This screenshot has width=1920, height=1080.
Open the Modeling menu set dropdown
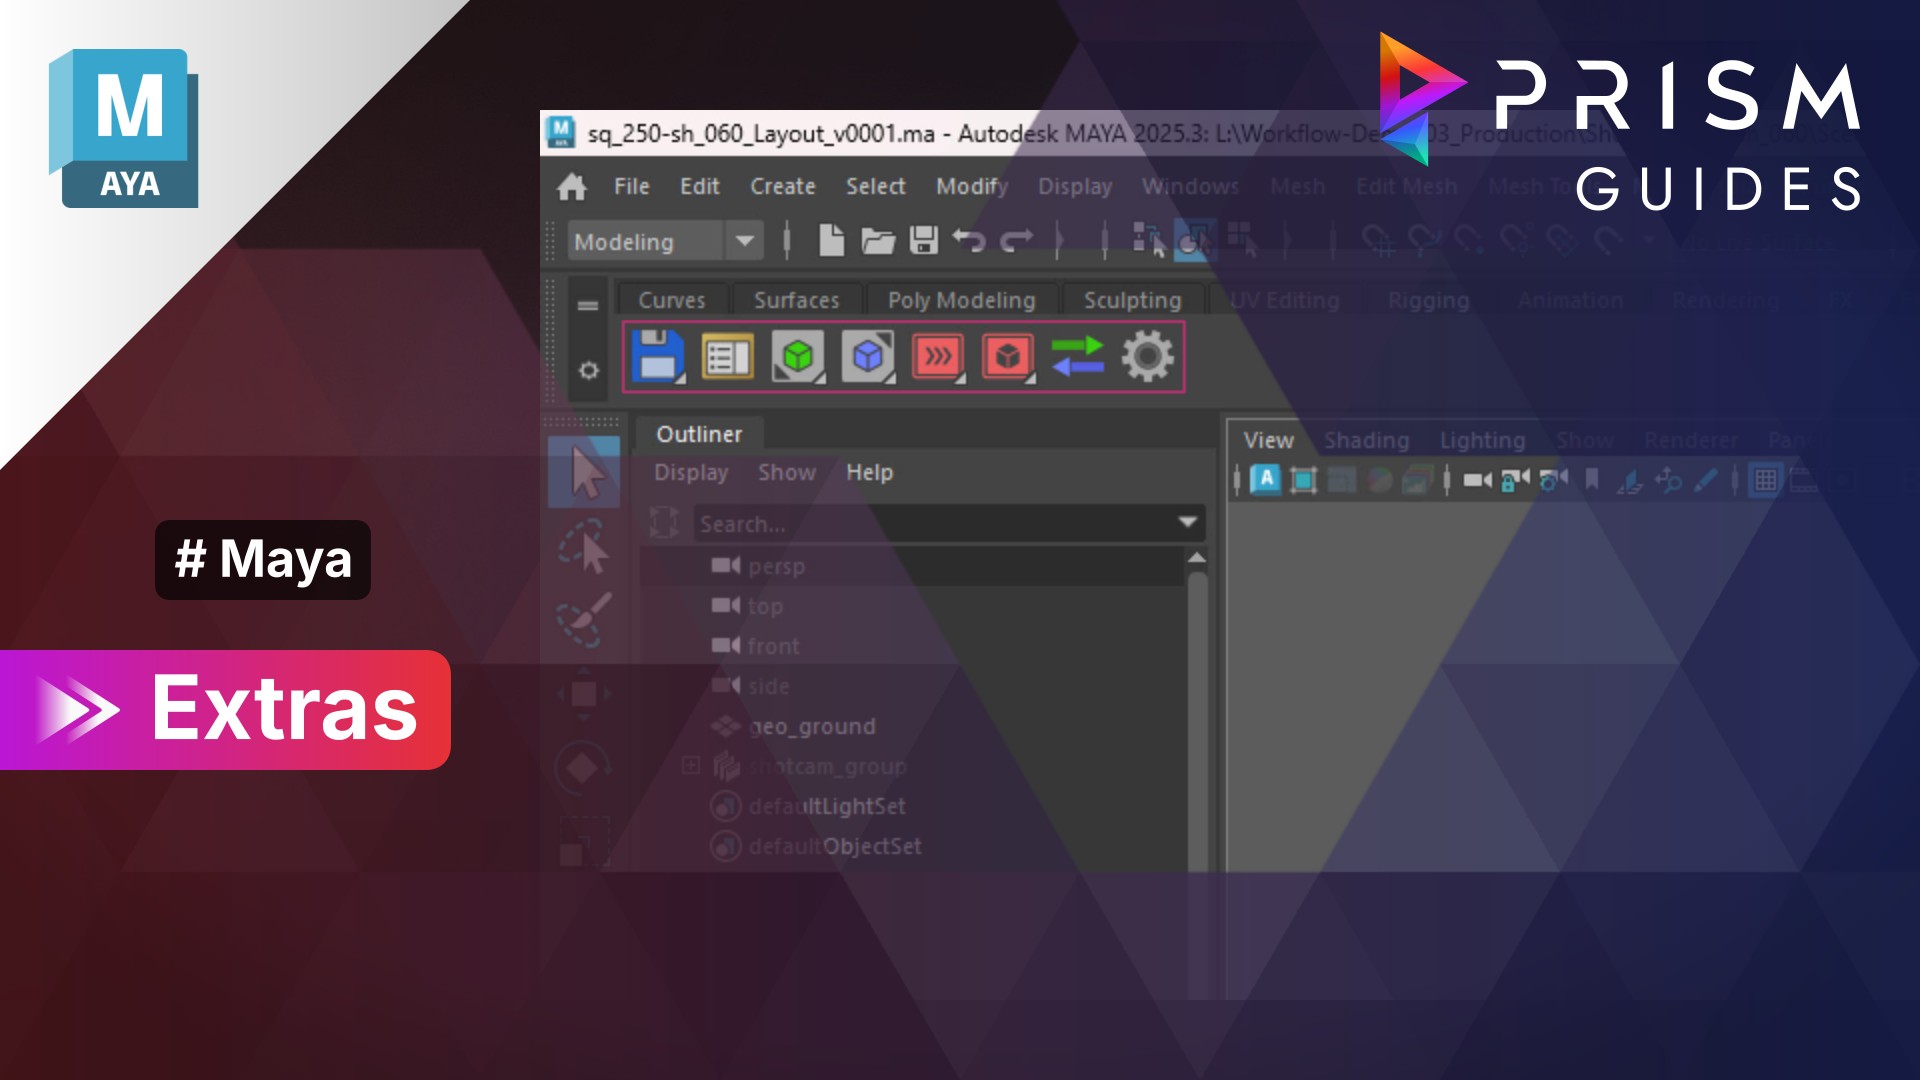[744, 241]
